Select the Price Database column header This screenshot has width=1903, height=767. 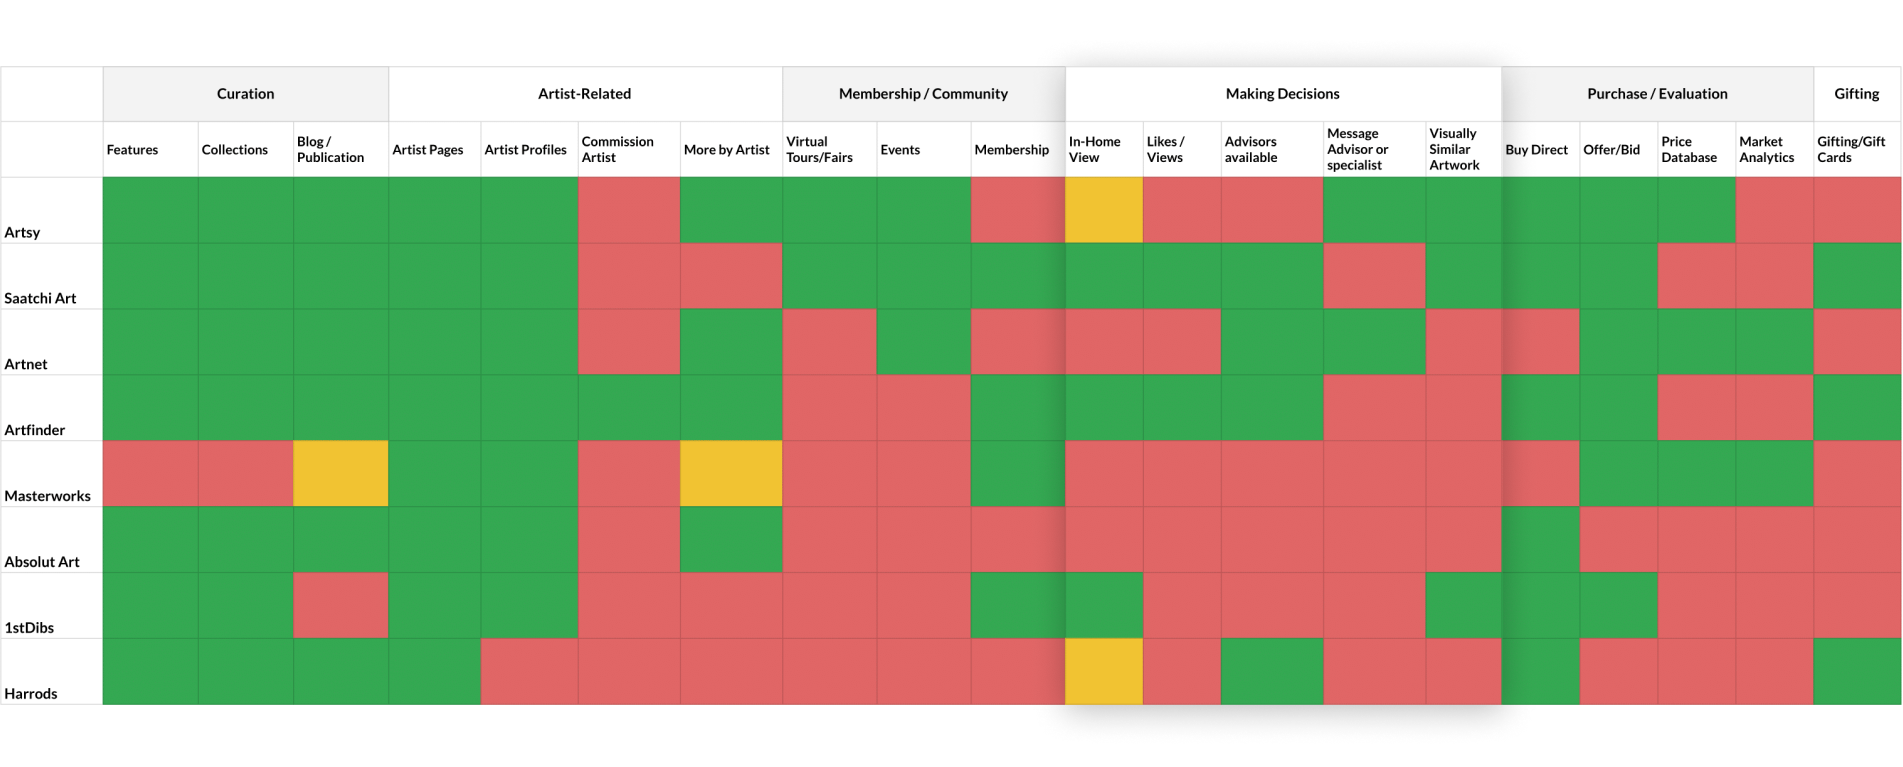point(1697,150)
